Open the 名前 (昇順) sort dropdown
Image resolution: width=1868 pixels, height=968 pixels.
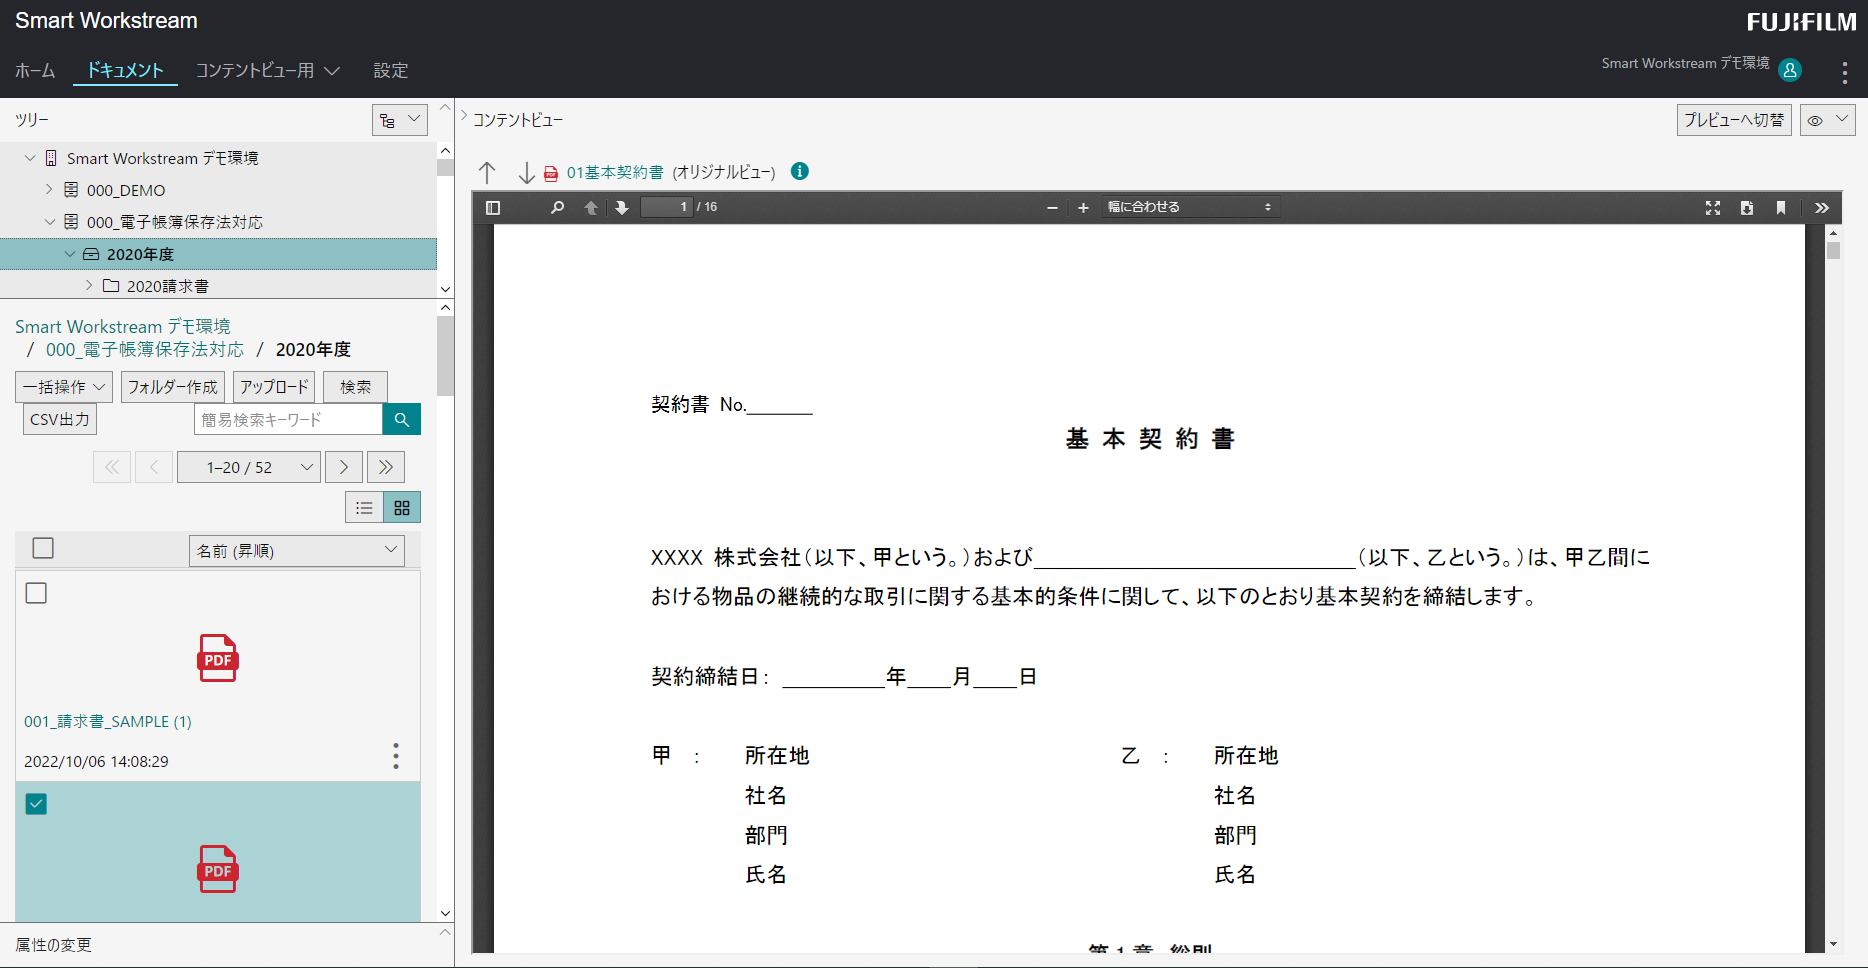(x=296, y=550)
